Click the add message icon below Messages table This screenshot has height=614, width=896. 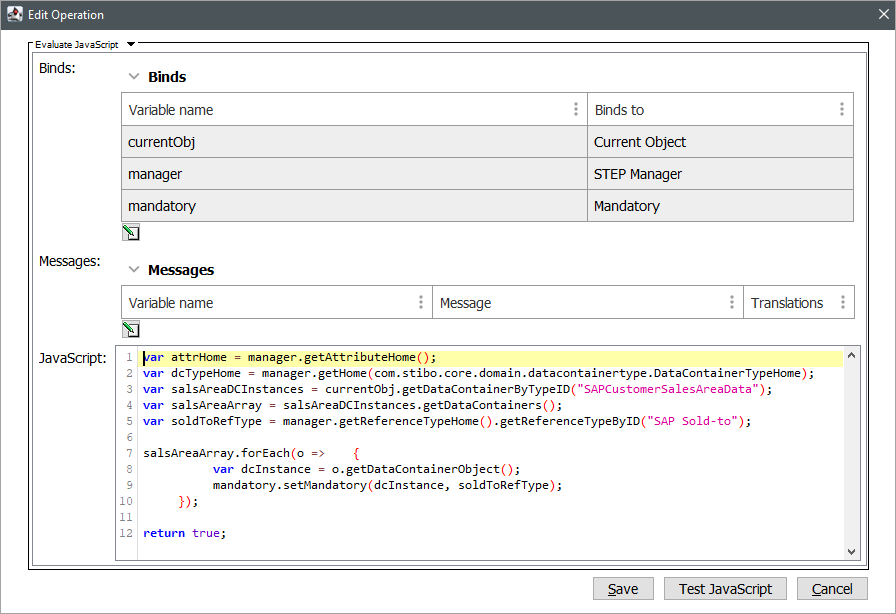[x=130, y=329]
